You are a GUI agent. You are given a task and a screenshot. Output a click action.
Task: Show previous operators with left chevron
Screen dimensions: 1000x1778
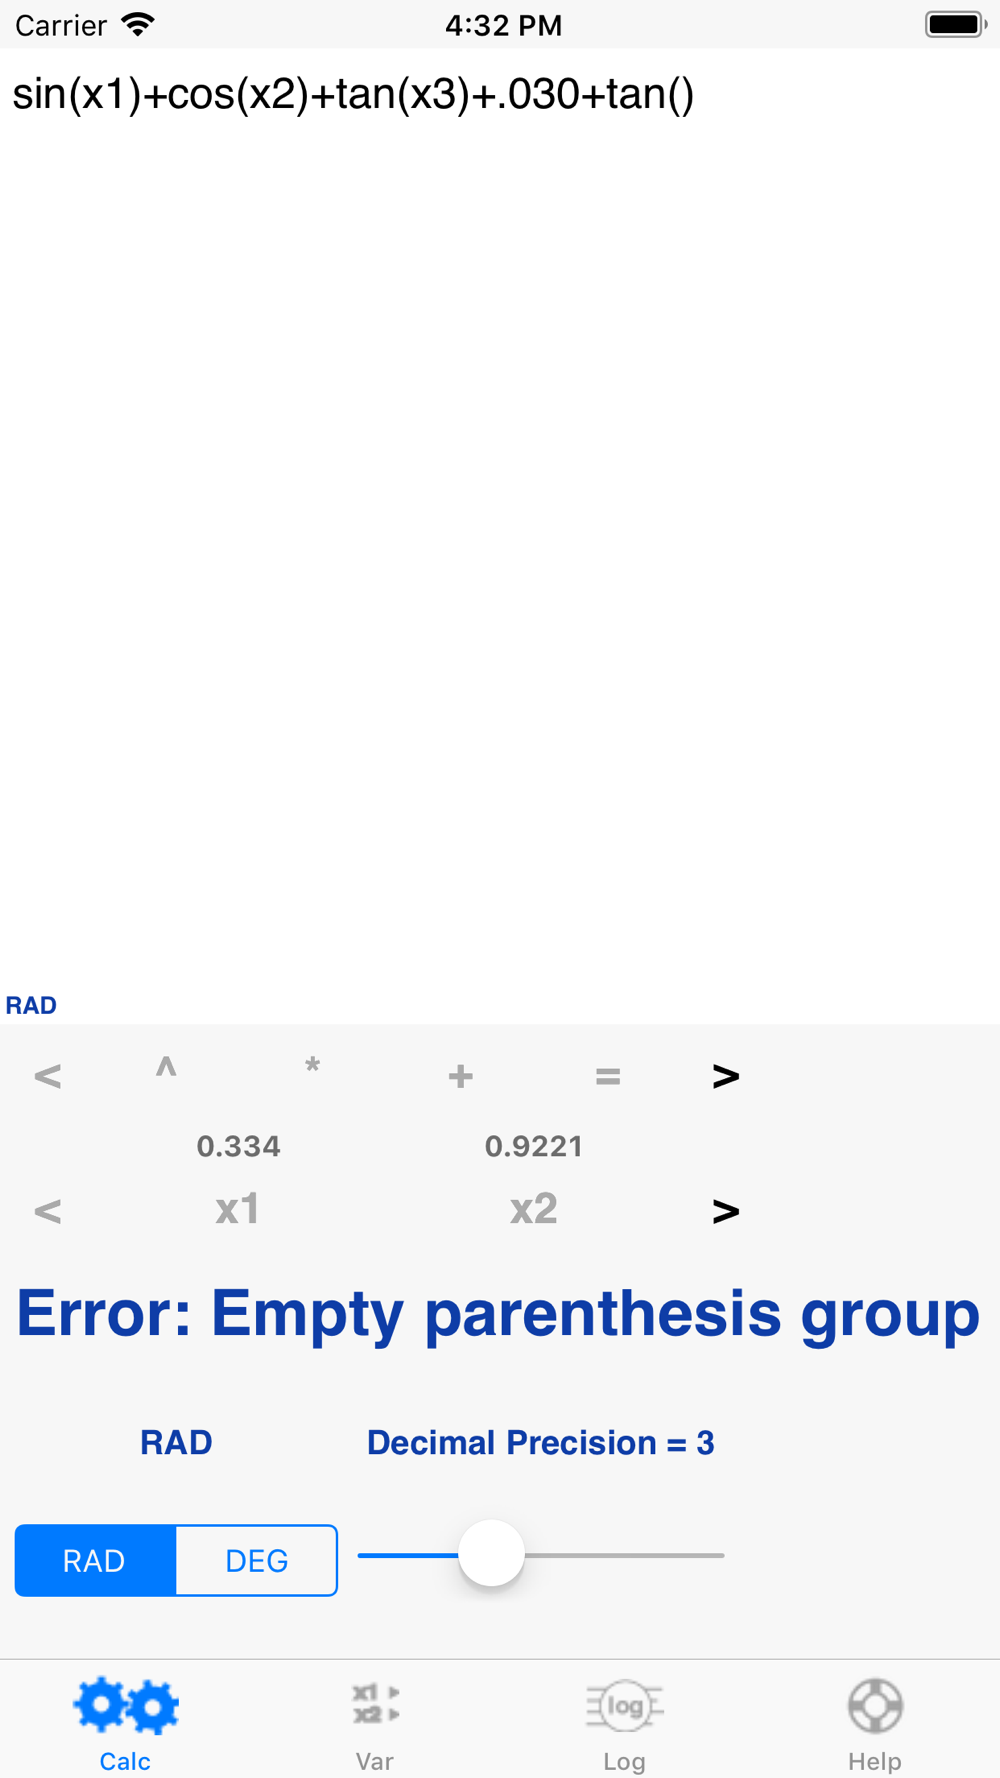47,1076
